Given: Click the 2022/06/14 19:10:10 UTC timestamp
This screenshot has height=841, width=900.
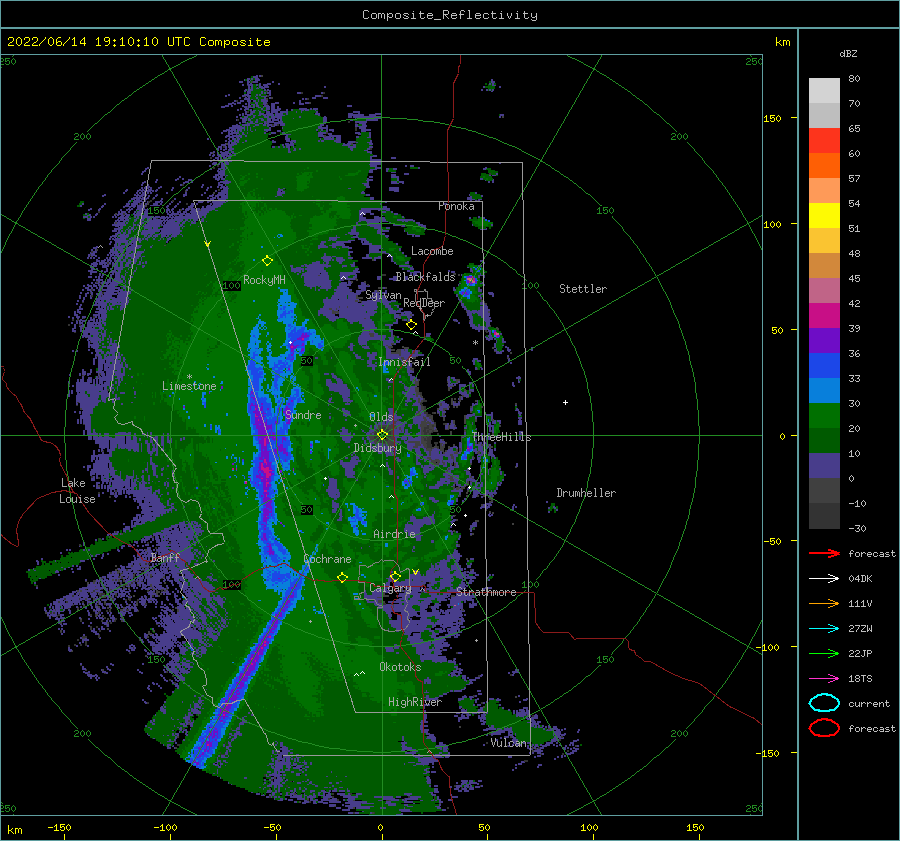Looking at the screenshot, I should point(138,42).
